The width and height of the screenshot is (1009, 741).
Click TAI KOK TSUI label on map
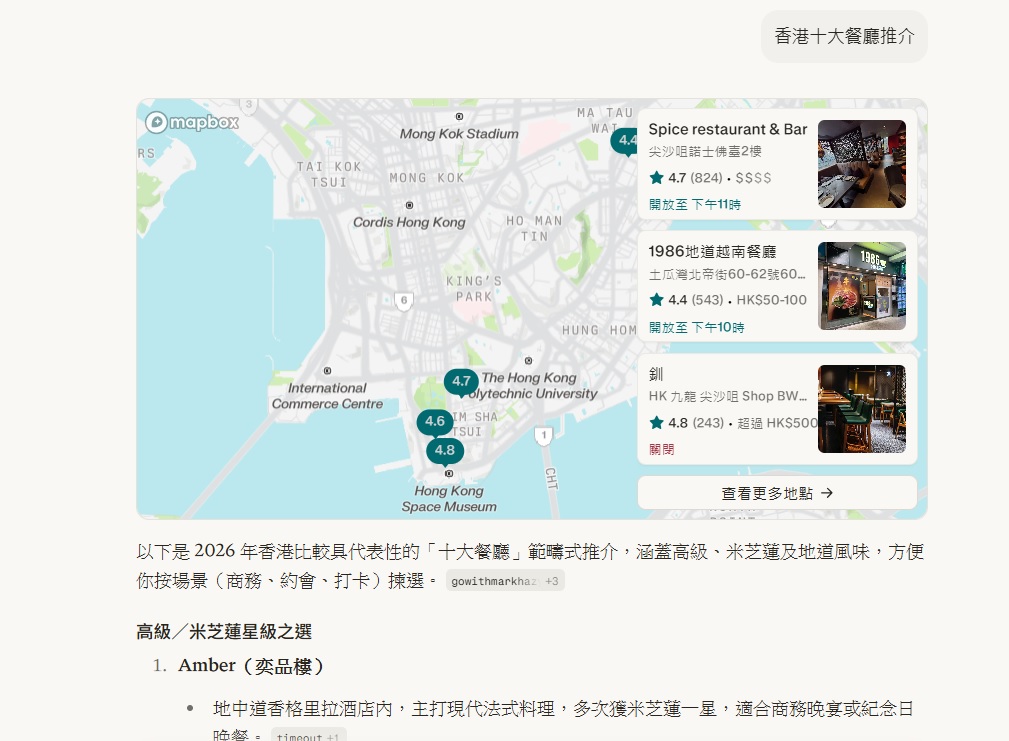329,174
